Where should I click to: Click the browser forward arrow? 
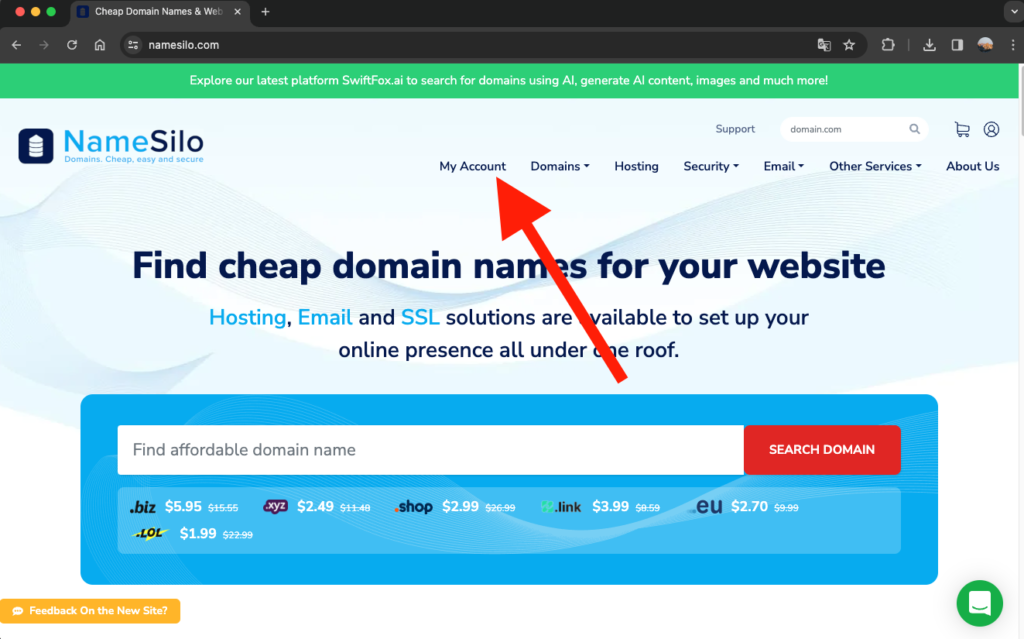pos(44,45)
